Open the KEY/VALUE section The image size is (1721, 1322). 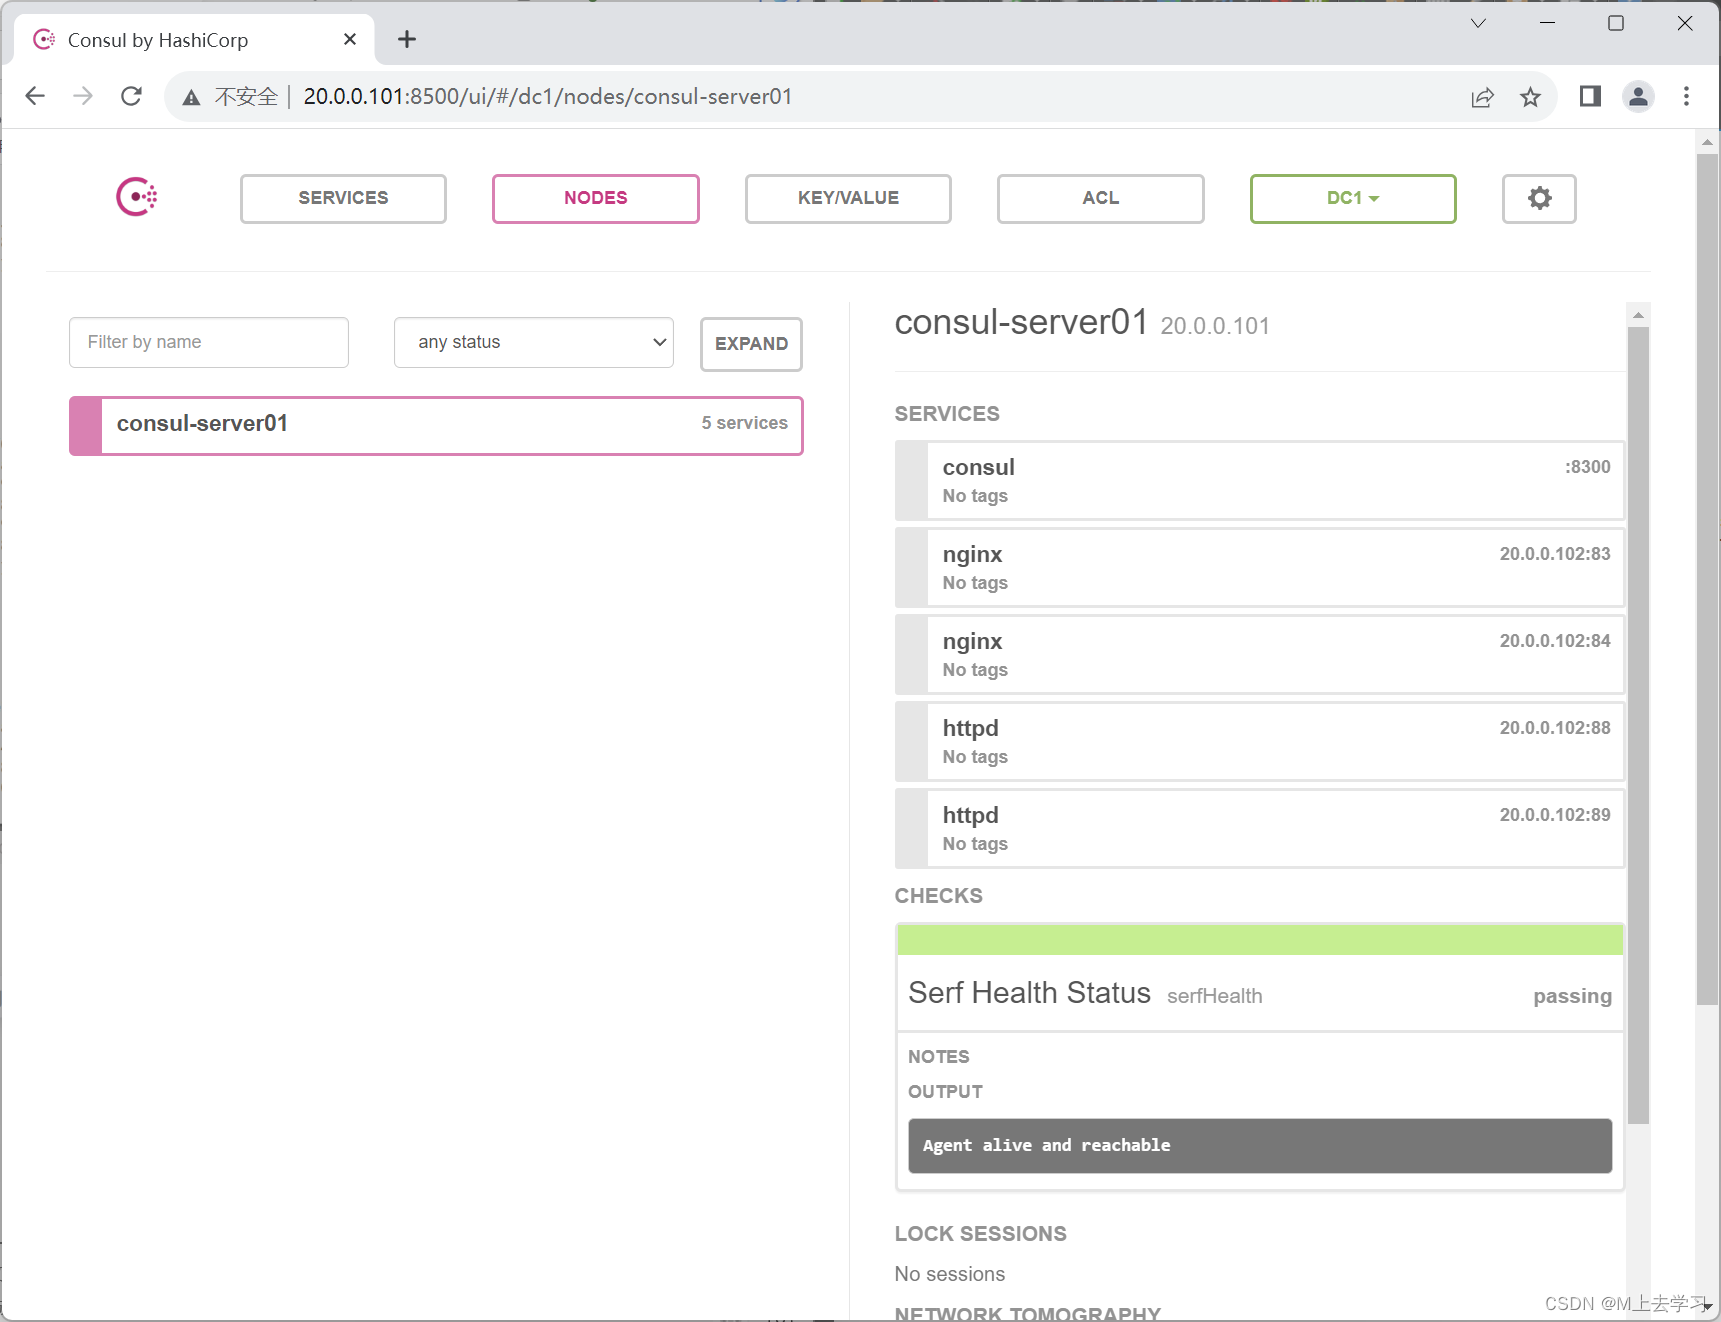click(848, 198)
